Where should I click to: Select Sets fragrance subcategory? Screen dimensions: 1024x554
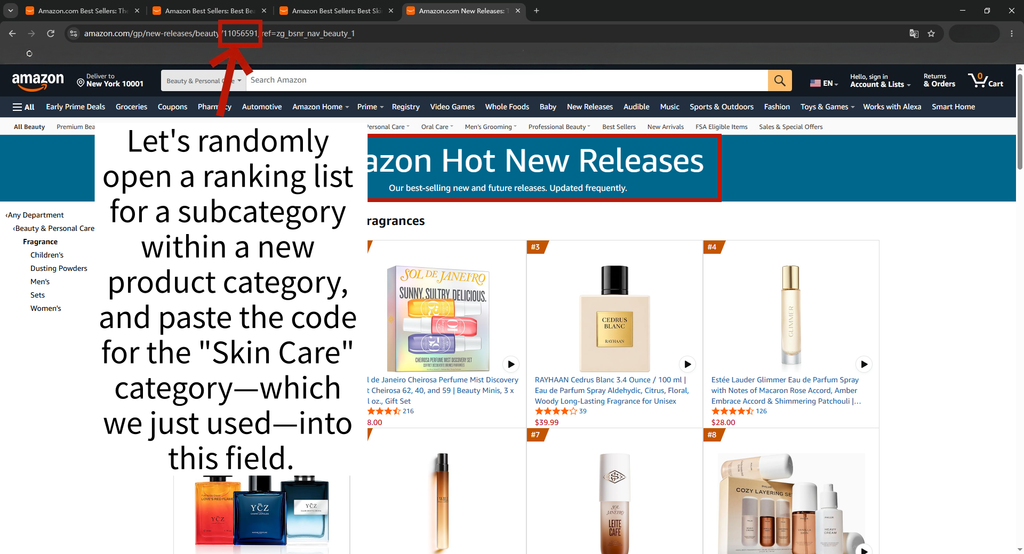(37, 295)
